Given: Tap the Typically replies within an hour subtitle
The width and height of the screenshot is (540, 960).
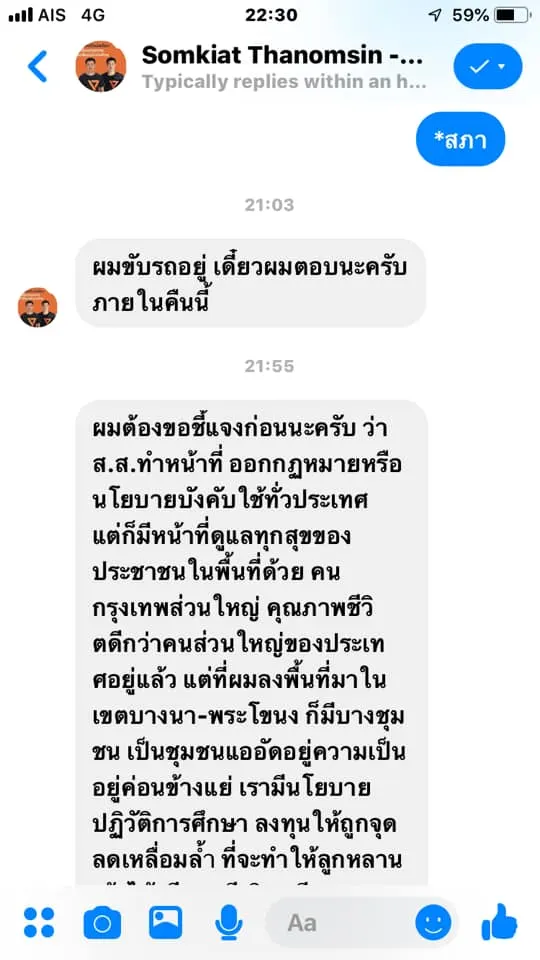Looking at the screenshot, I should coord(284,81).
